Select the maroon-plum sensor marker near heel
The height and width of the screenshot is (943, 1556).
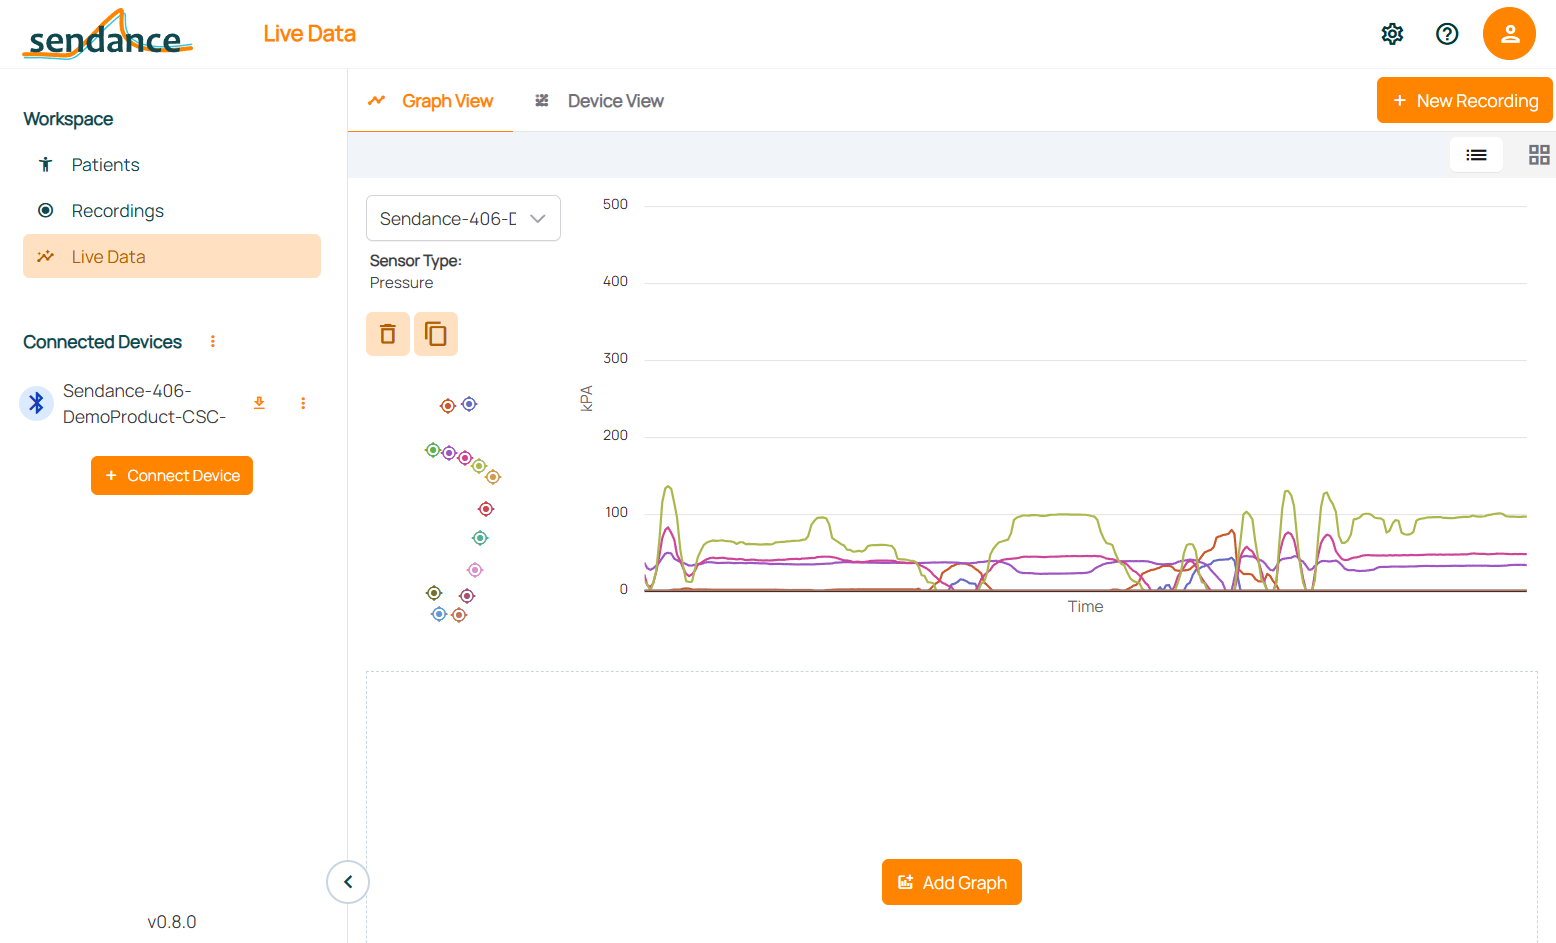(x=467, y=596)
